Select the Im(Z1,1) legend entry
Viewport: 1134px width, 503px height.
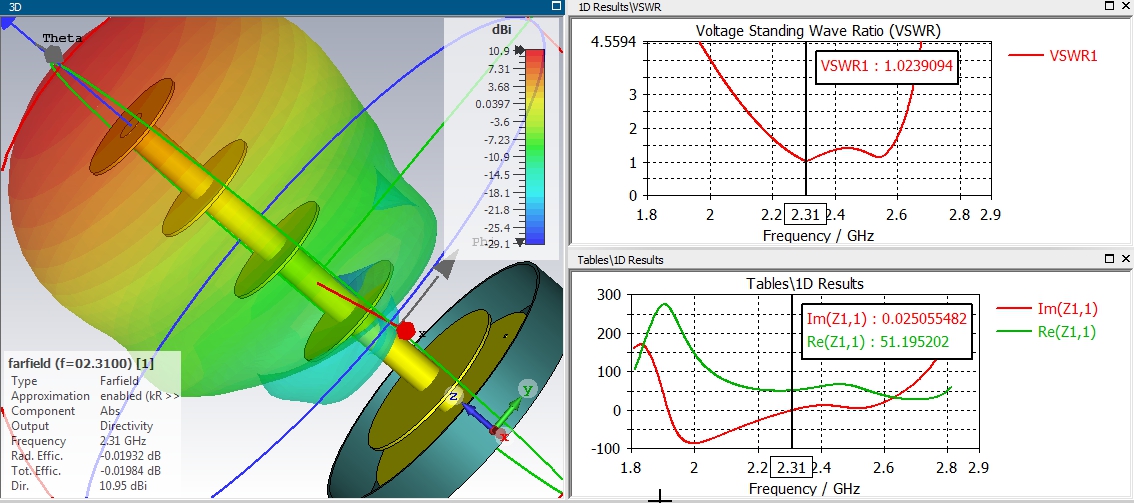click(1047, 309)
